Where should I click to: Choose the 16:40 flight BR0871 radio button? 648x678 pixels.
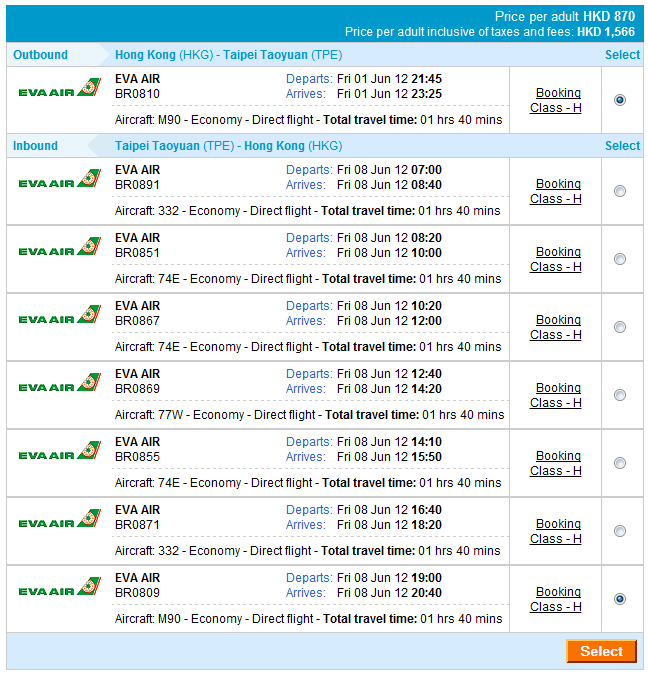[620, 531]
